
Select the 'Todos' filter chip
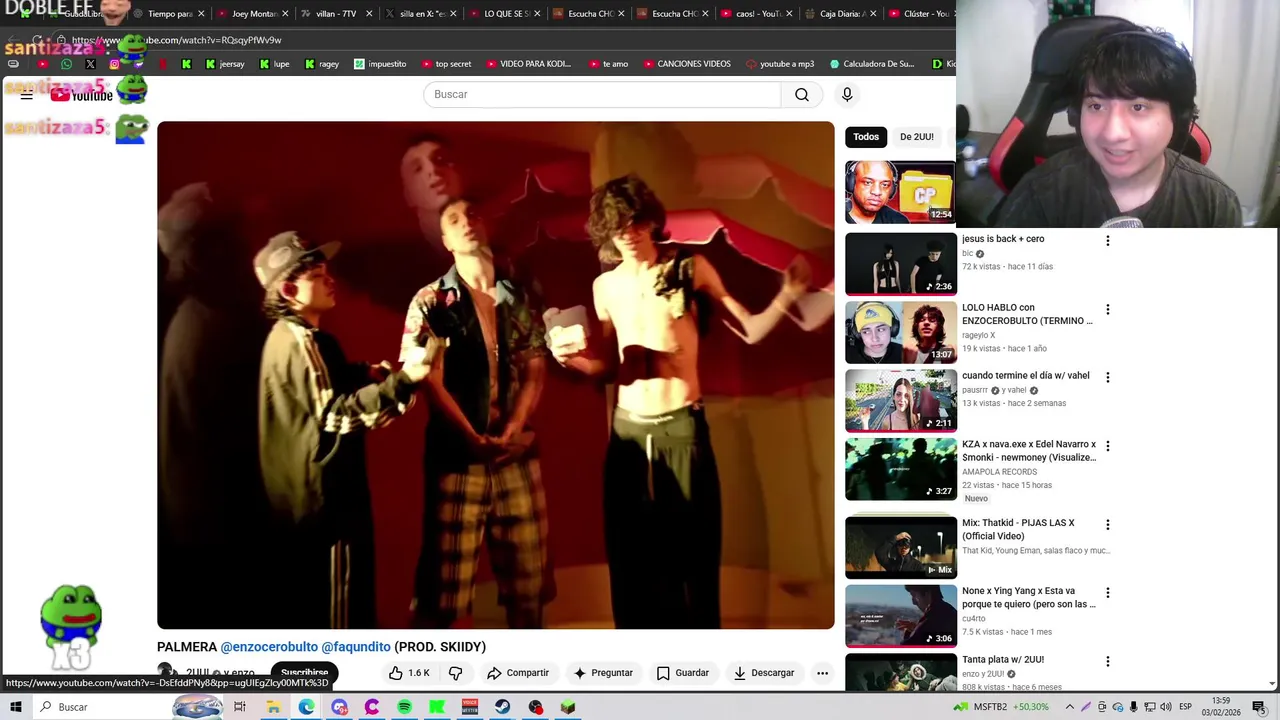point(866,137)
